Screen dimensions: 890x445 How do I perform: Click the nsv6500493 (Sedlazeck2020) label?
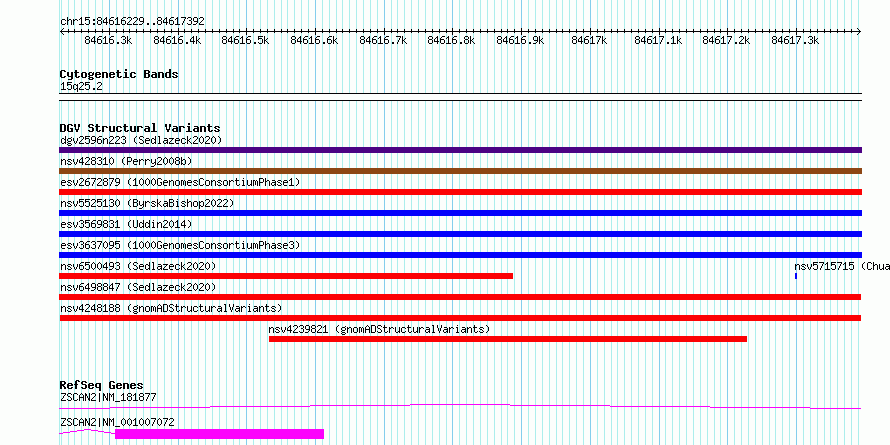point(138,266)
